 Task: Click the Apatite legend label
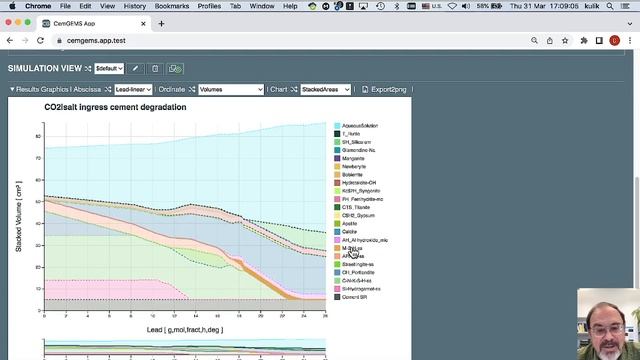point(349,224)
